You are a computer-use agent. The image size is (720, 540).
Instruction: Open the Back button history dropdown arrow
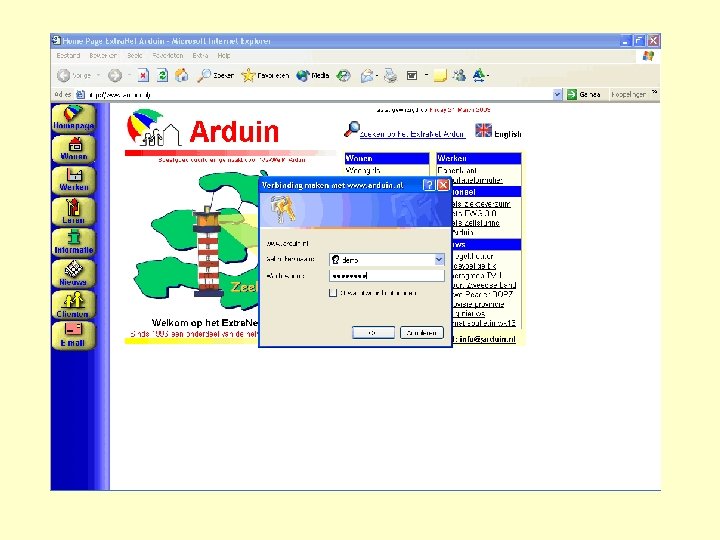pyautogui.click(x=98, y=75)
